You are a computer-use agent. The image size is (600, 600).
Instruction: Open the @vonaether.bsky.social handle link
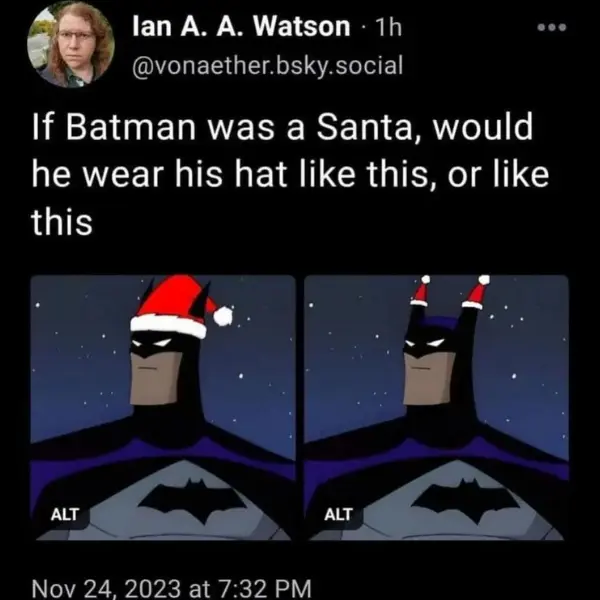coord(267,66)
